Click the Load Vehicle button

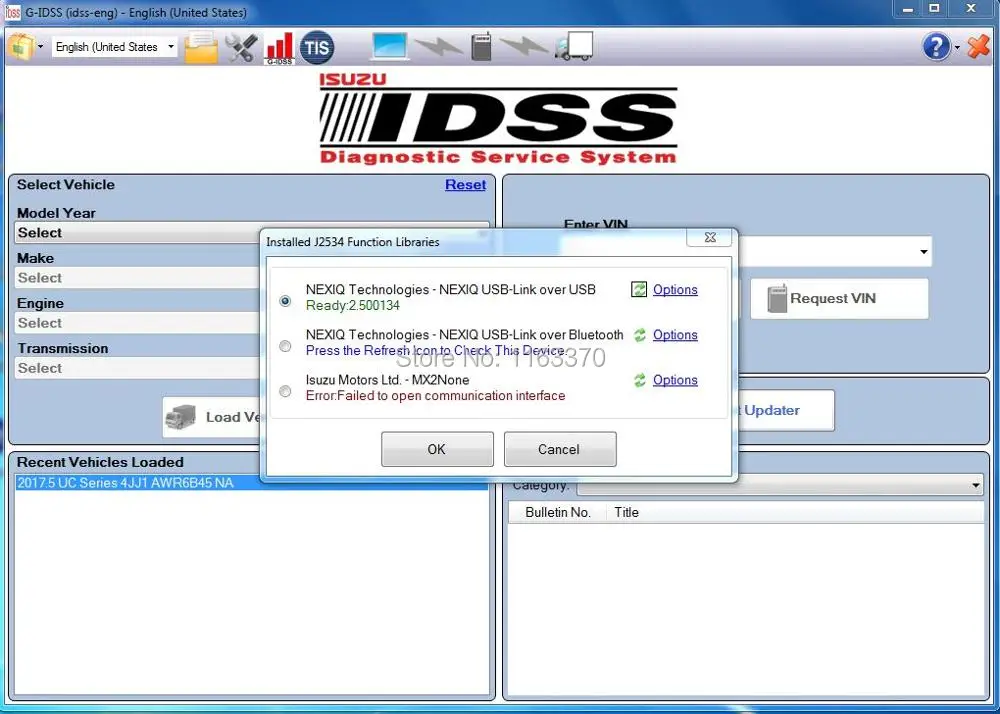(x=212, y=417)
